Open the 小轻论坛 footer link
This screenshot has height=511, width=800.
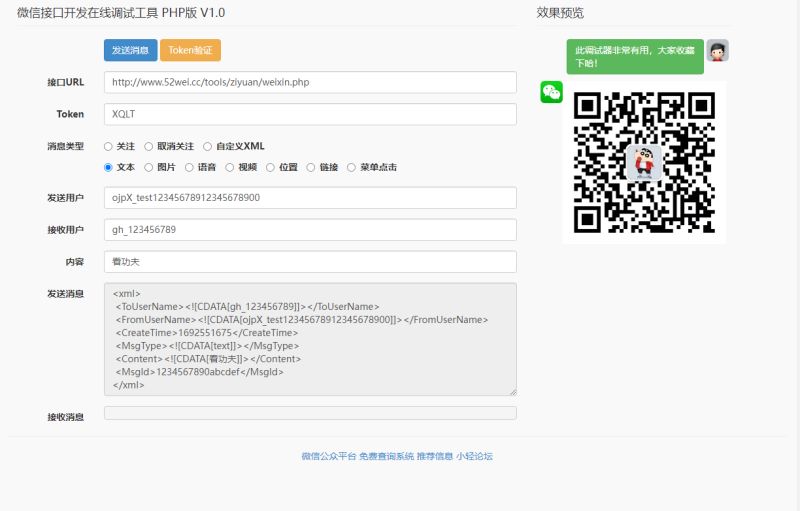click(474, 456)
